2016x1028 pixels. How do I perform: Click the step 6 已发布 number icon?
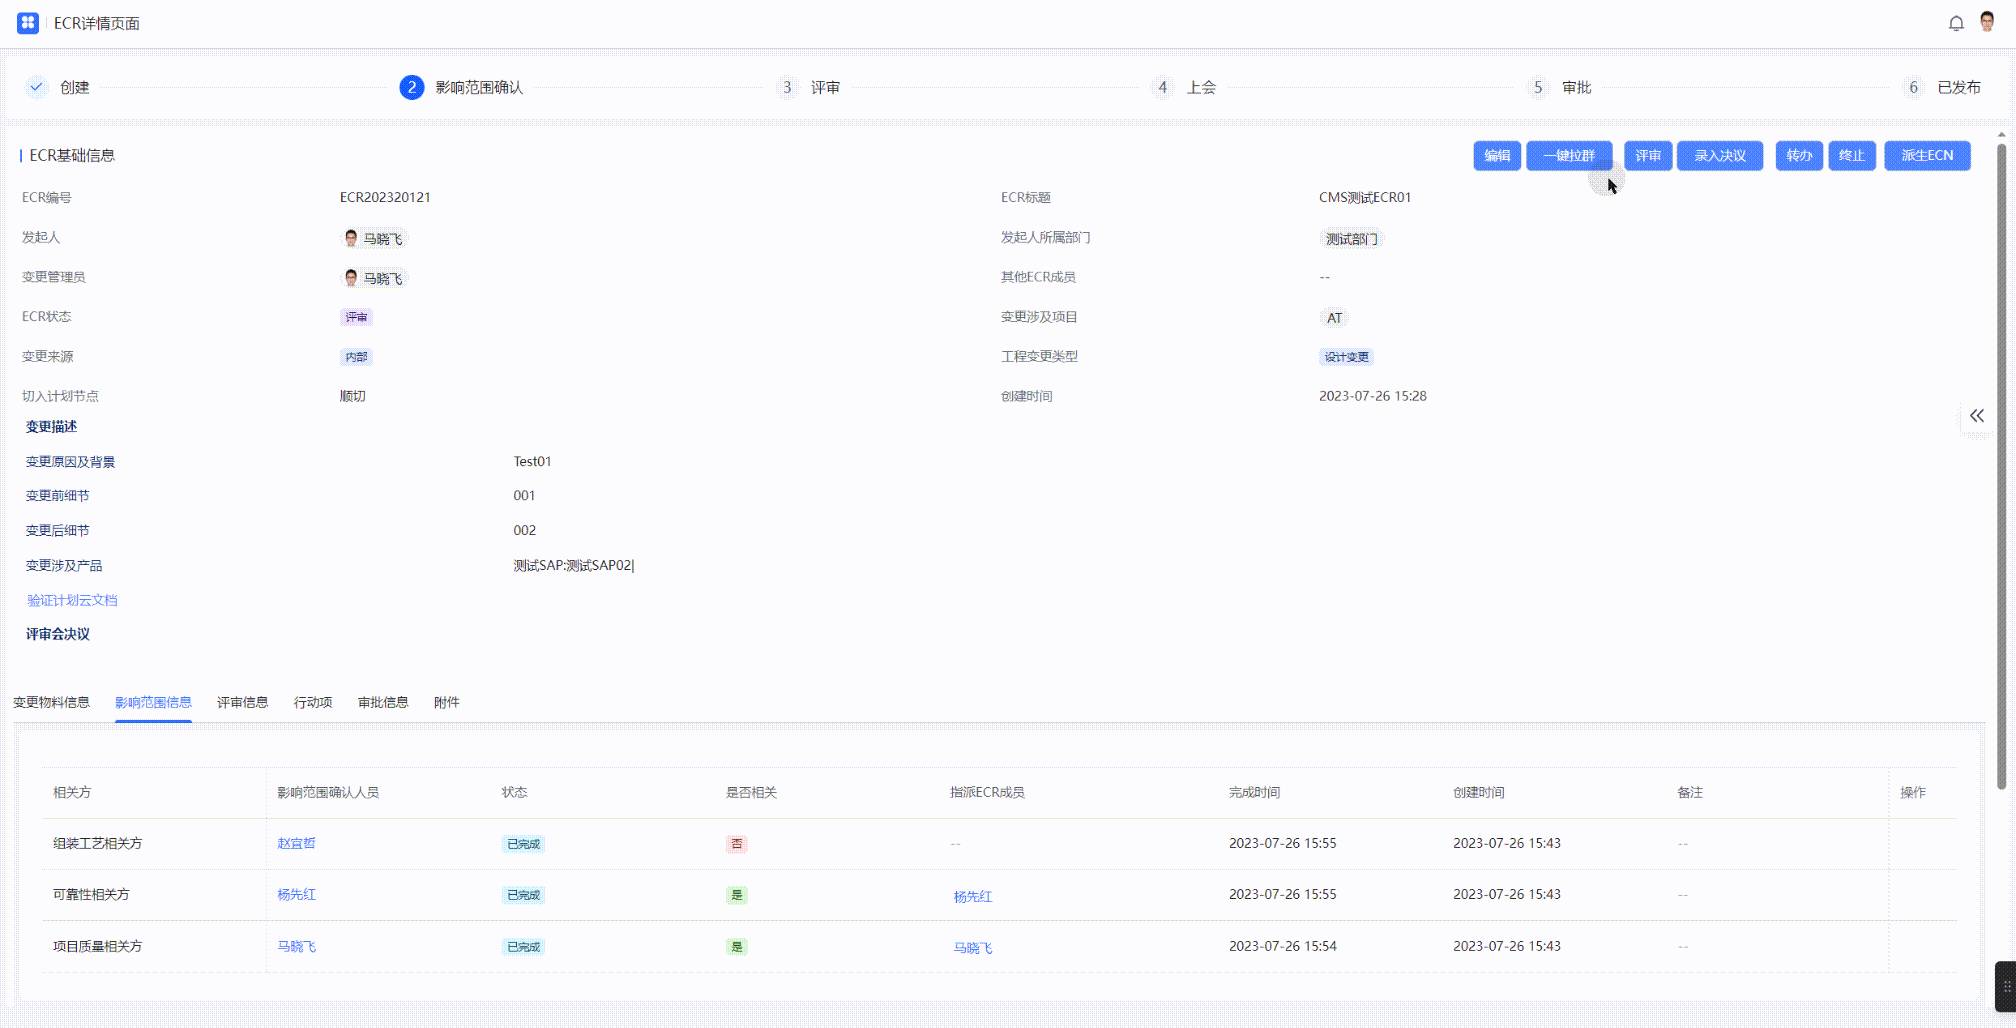pos(1913,87)
